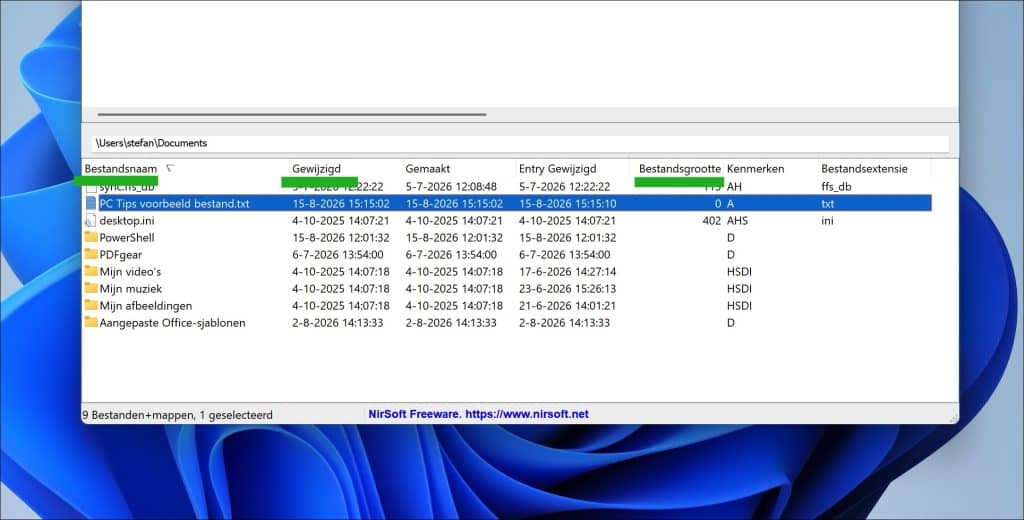Select the PC Tips voorbeeld bestand.txt row name
1024x520 pixels.
[174, 204]
